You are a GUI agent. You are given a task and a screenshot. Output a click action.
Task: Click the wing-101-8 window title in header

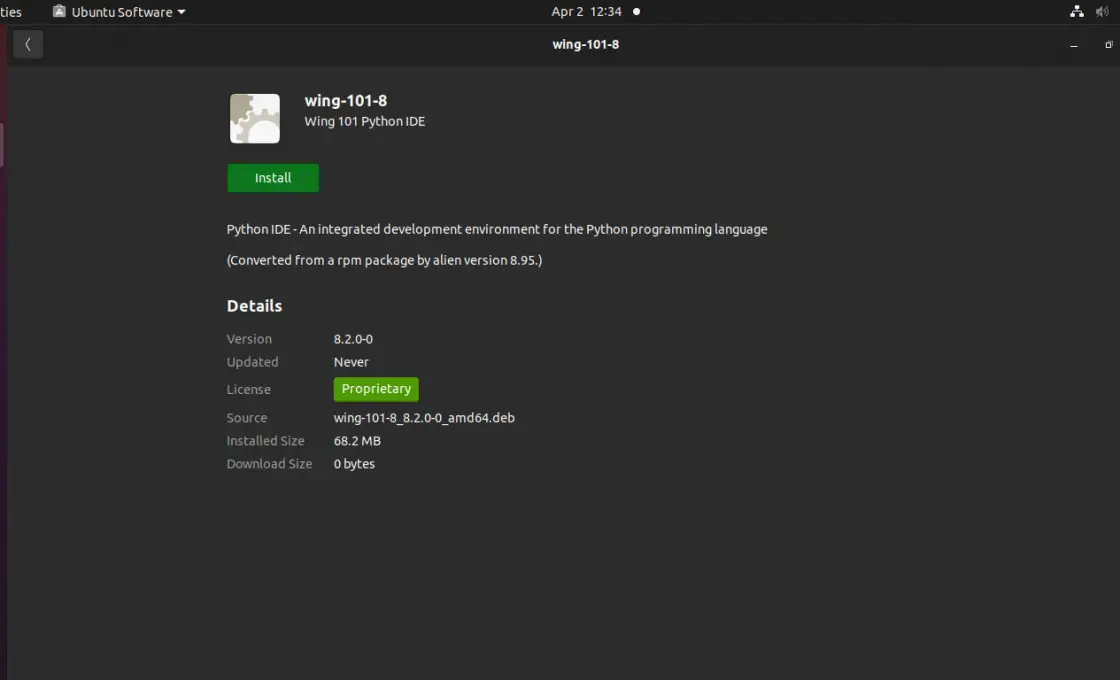pyautogui.click(x=586, y=44)
